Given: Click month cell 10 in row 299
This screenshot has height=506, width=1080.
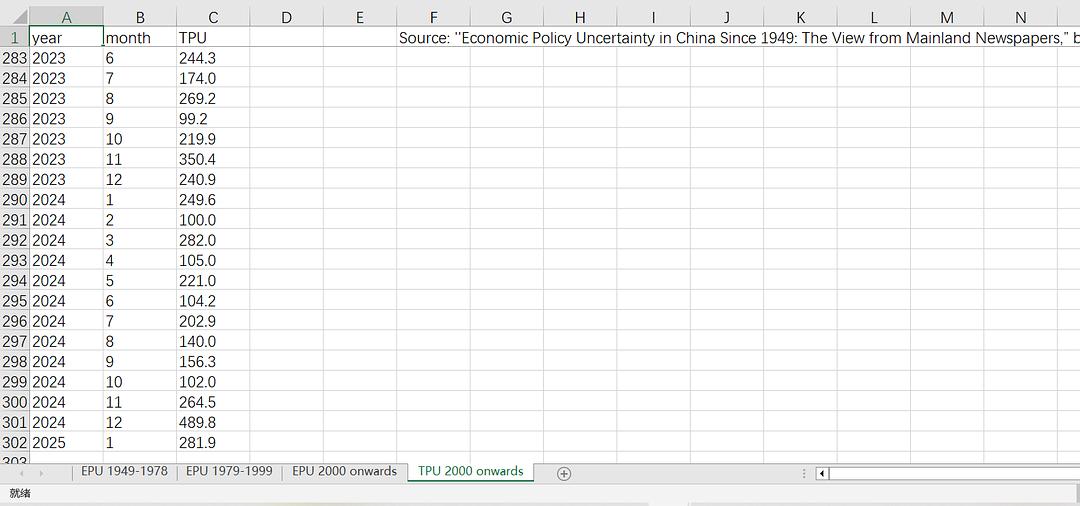Looking at the screenshot, I should [140, 382].
